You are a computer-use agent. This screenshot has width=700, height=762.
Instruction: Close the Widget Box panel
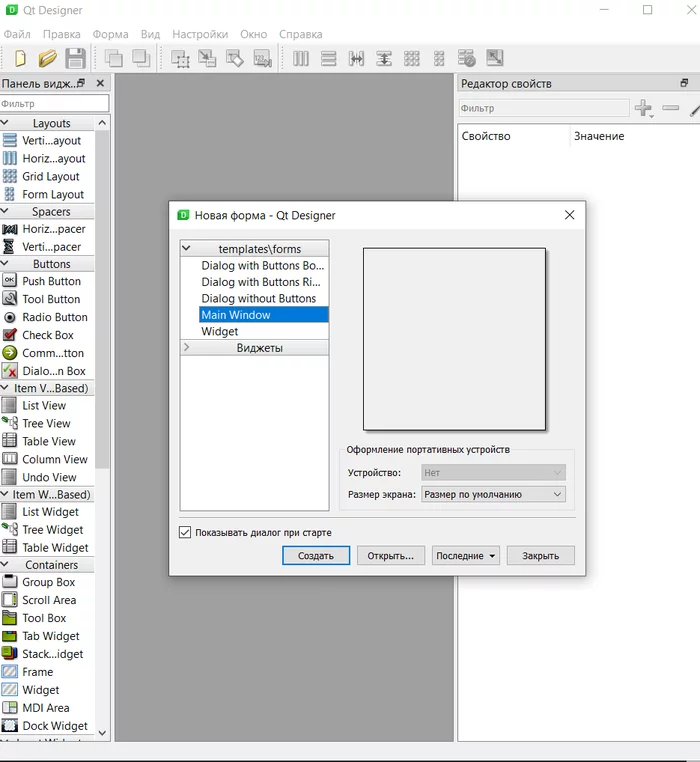click(x=100, y=83)
